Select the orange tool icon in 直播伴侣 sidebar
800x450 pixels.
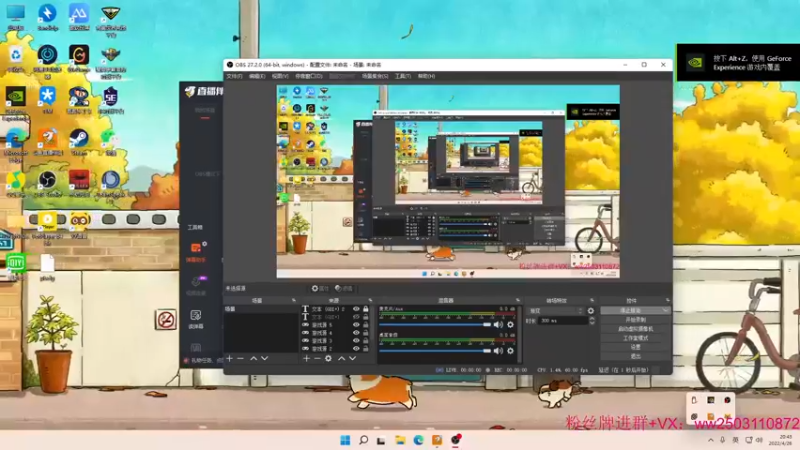pos(196,248)
